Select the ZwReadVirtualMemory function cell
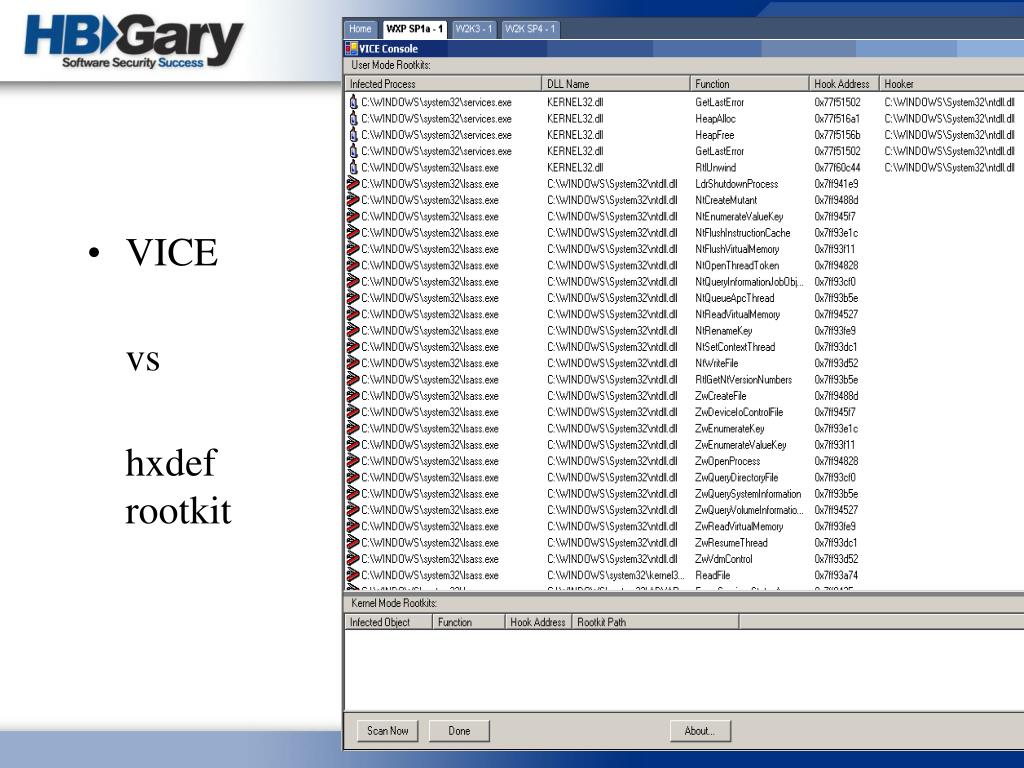This screenshot has height=768, width=1024. click(x=739, y=527)
